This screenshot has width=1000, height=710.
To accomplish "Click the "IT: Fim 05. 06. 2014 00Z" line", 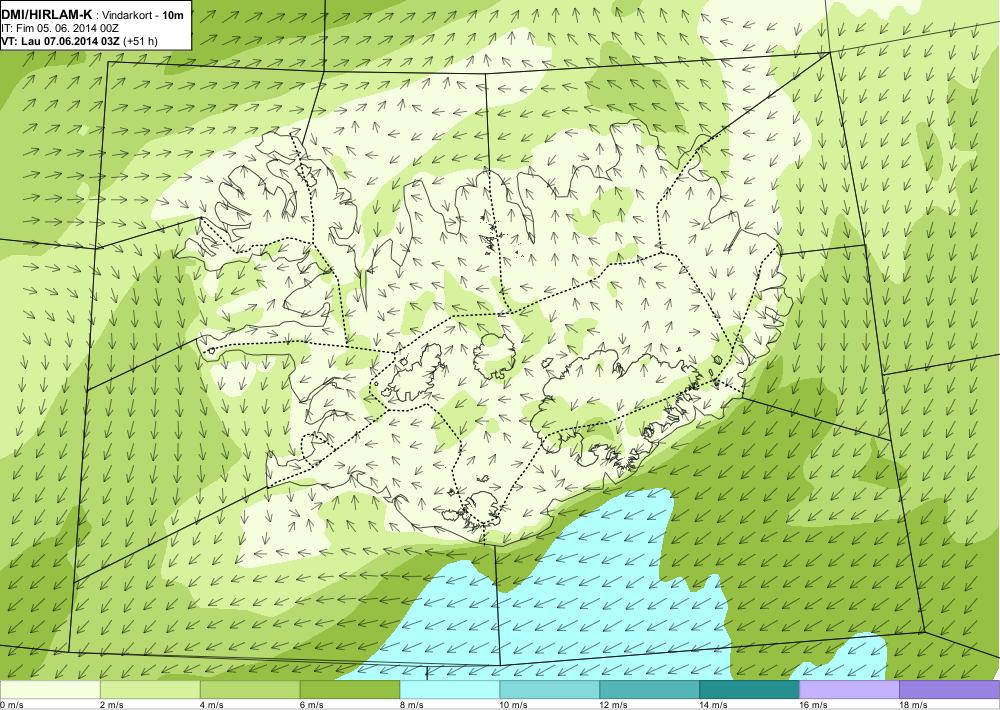I will point(61,28).
